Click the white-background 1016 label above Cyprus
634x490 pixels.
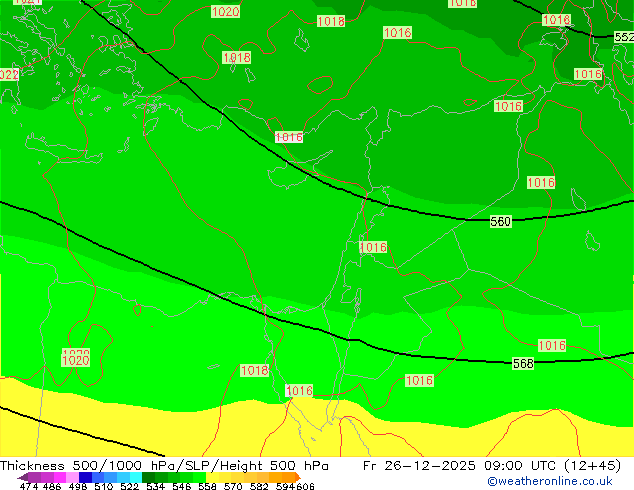[289, 137]
